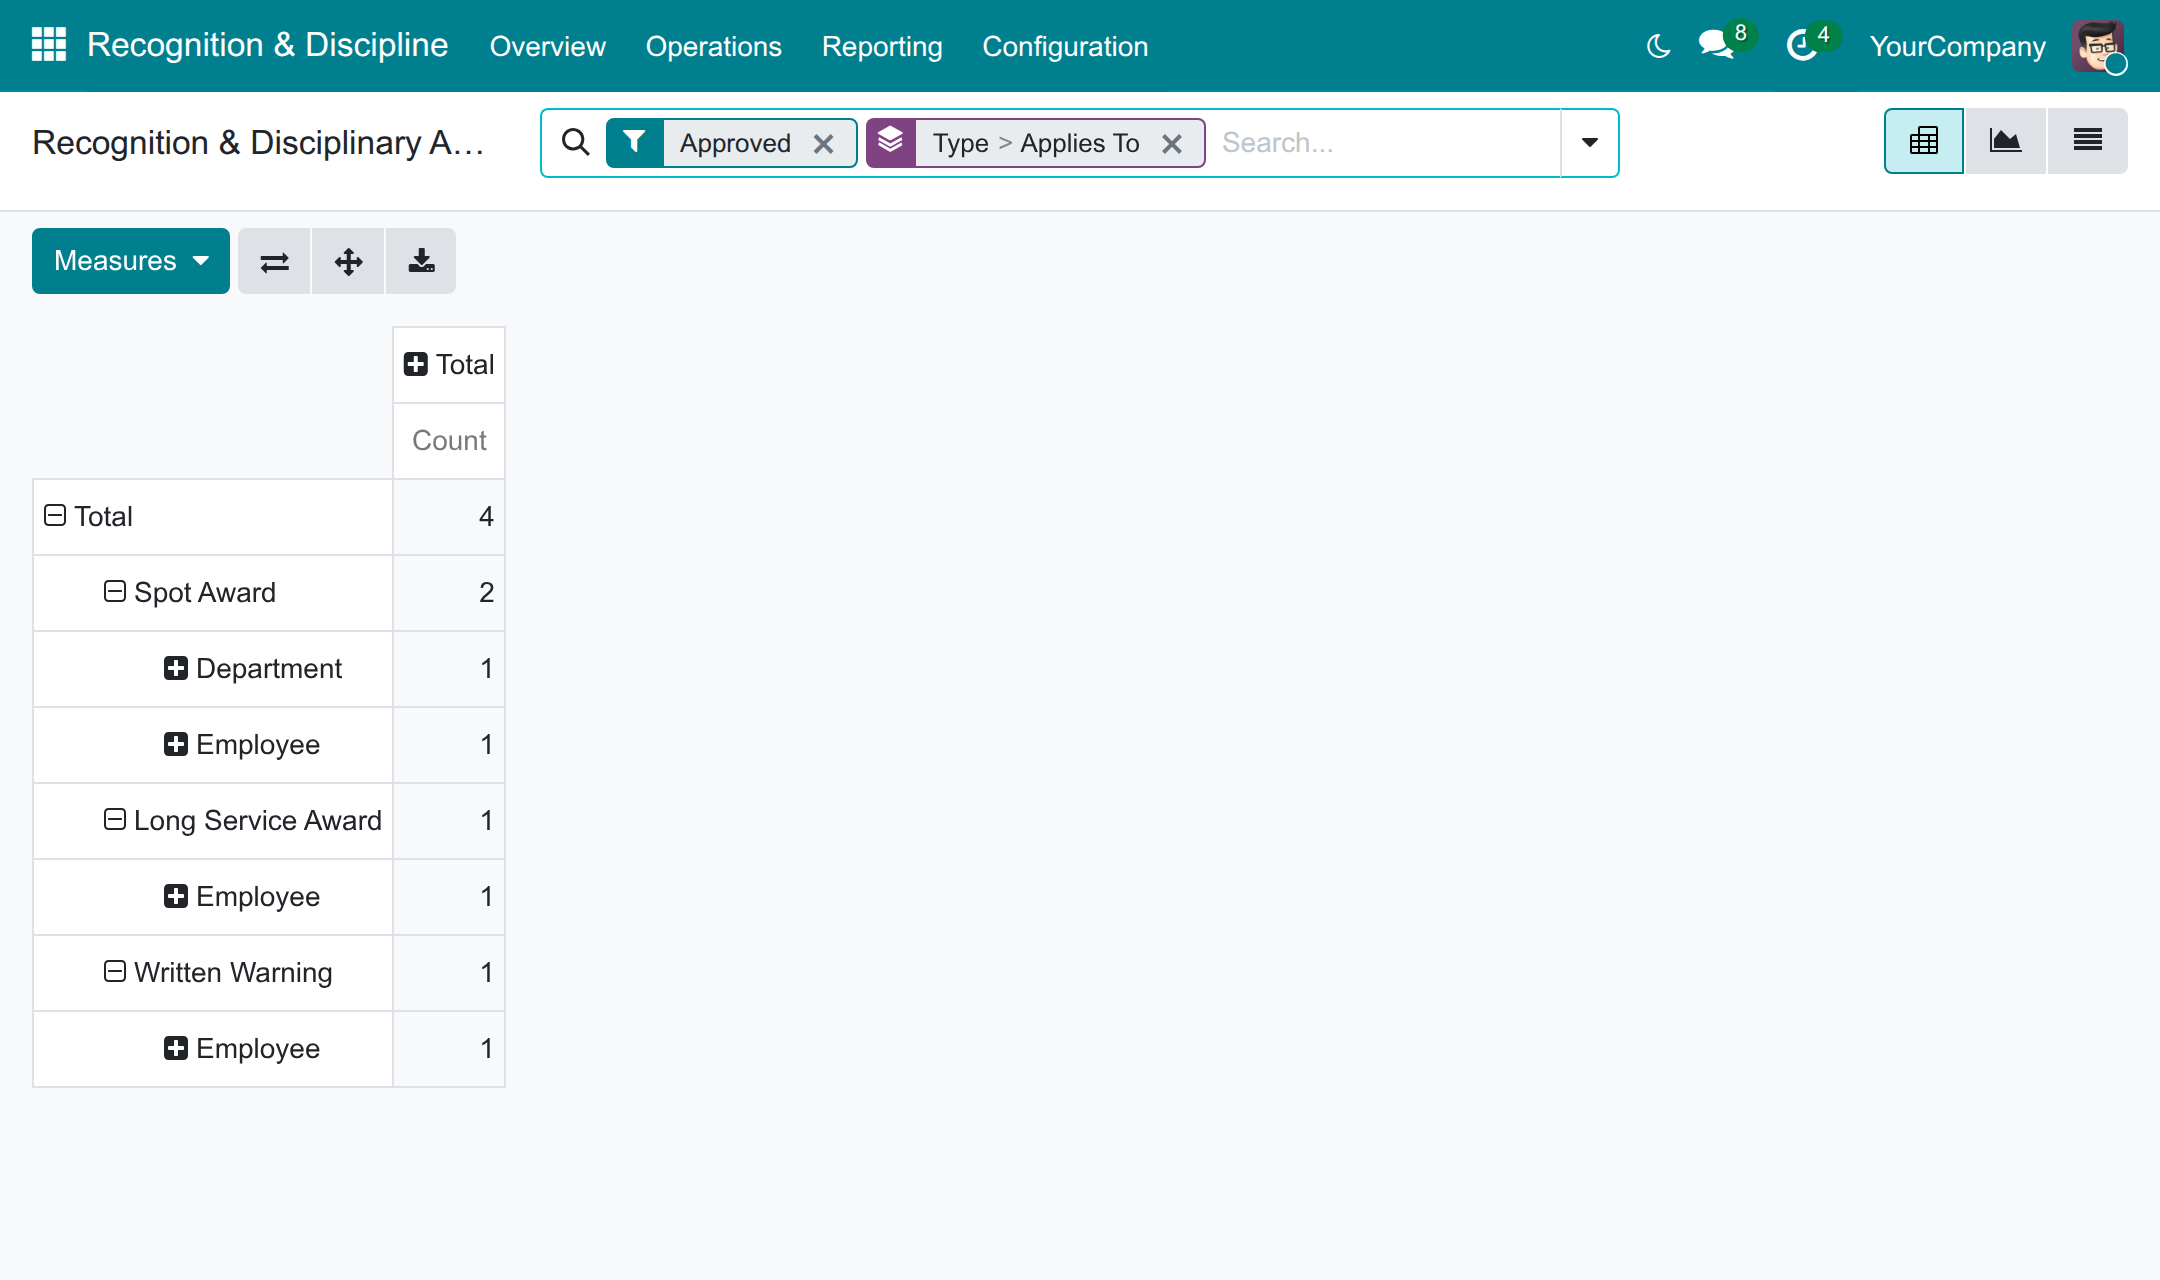Open the Reporting menu
Viewport: 2160px width, 1280px height.
(x=881, y=46)
